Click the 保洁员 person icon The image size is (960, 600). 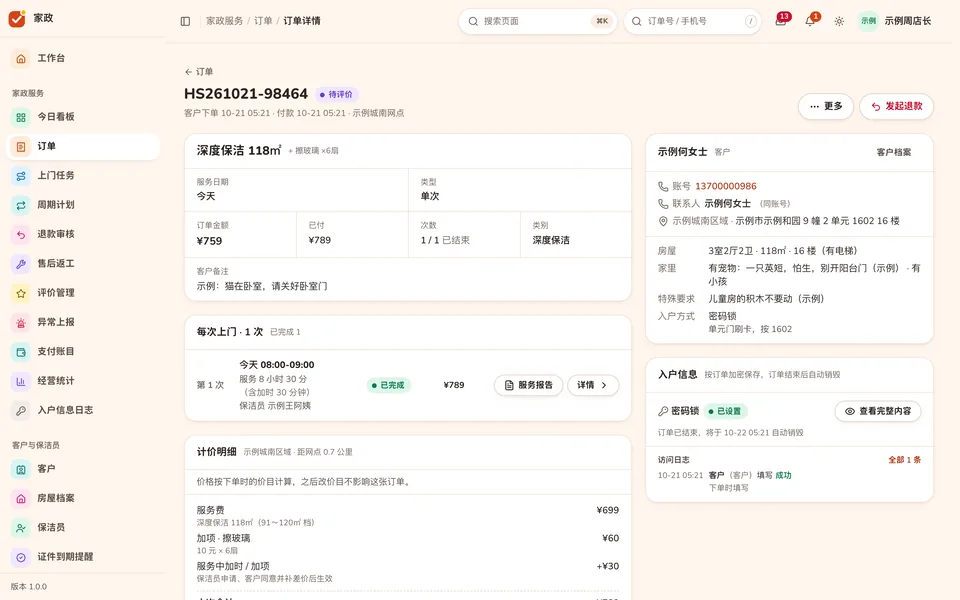tap(21, 528)
